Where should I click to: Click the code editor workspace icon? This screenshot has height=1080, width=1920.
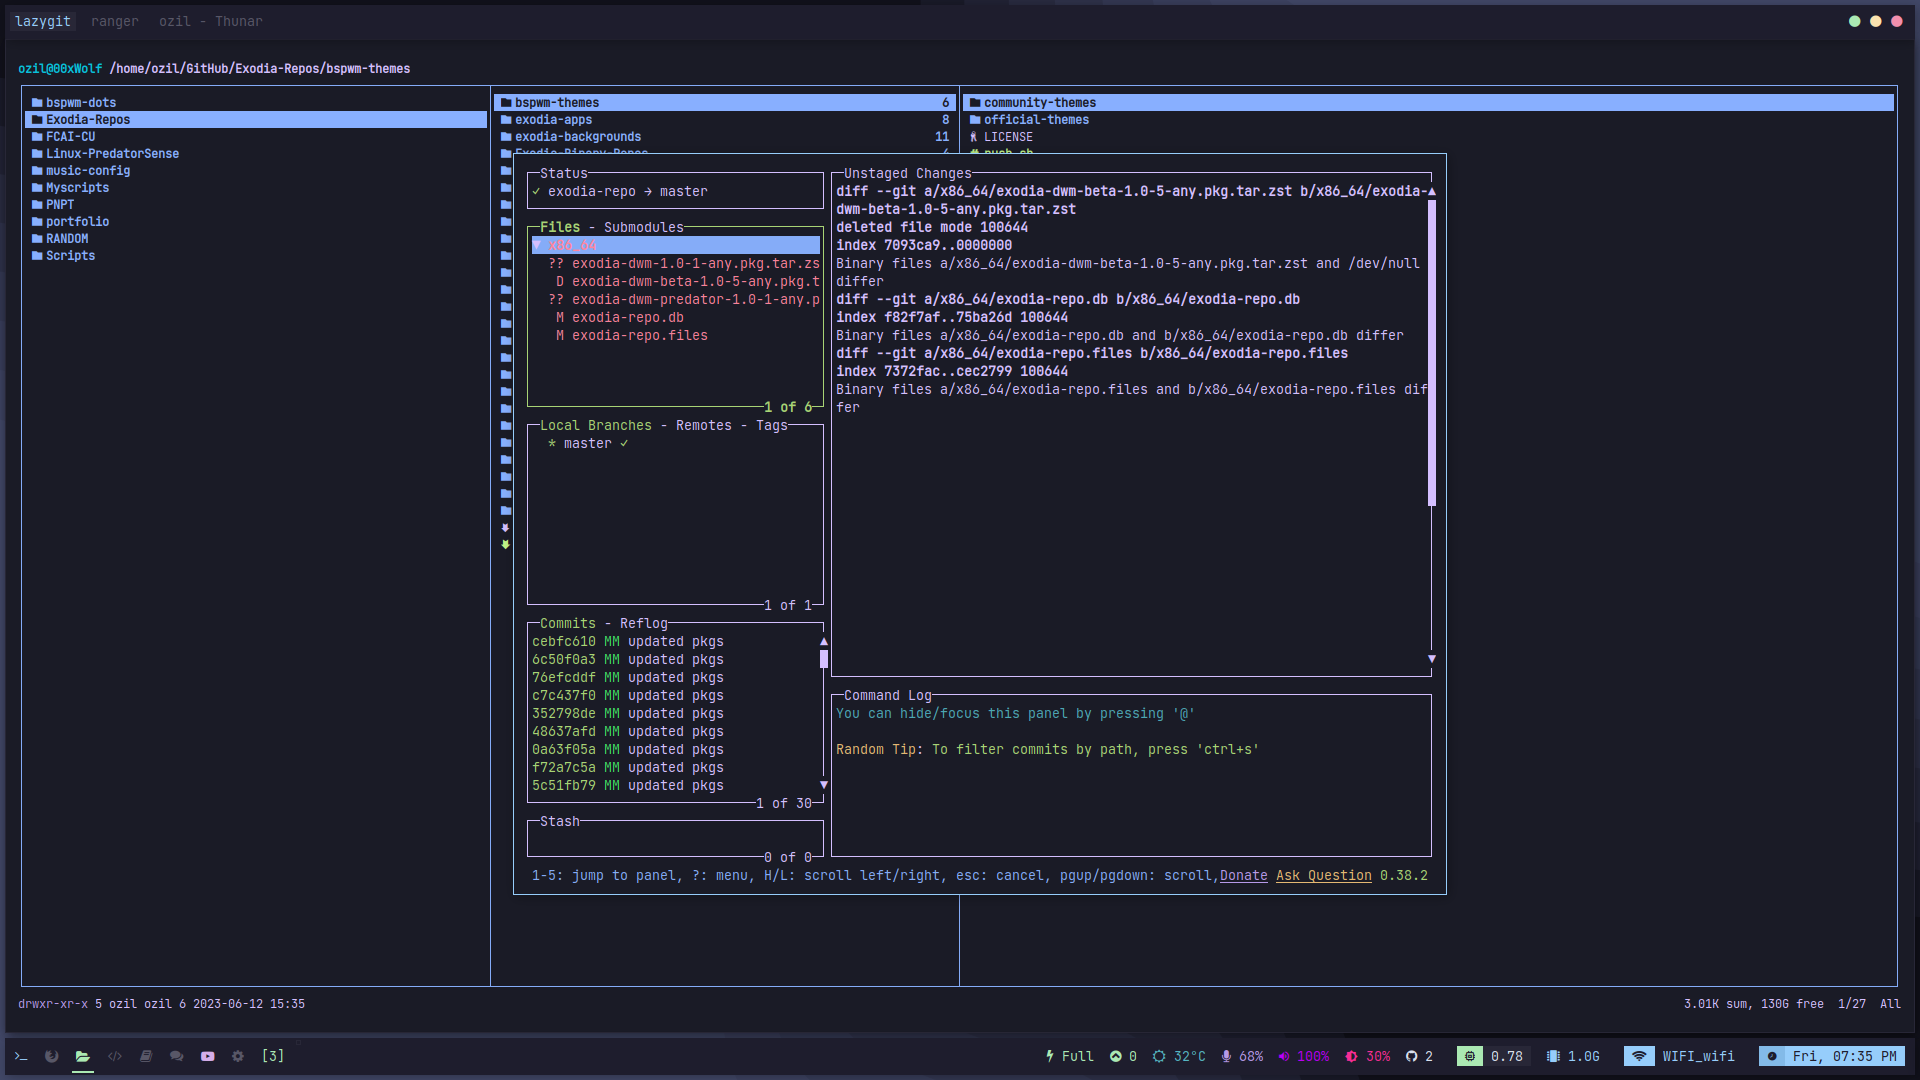tap(115, 1056)
